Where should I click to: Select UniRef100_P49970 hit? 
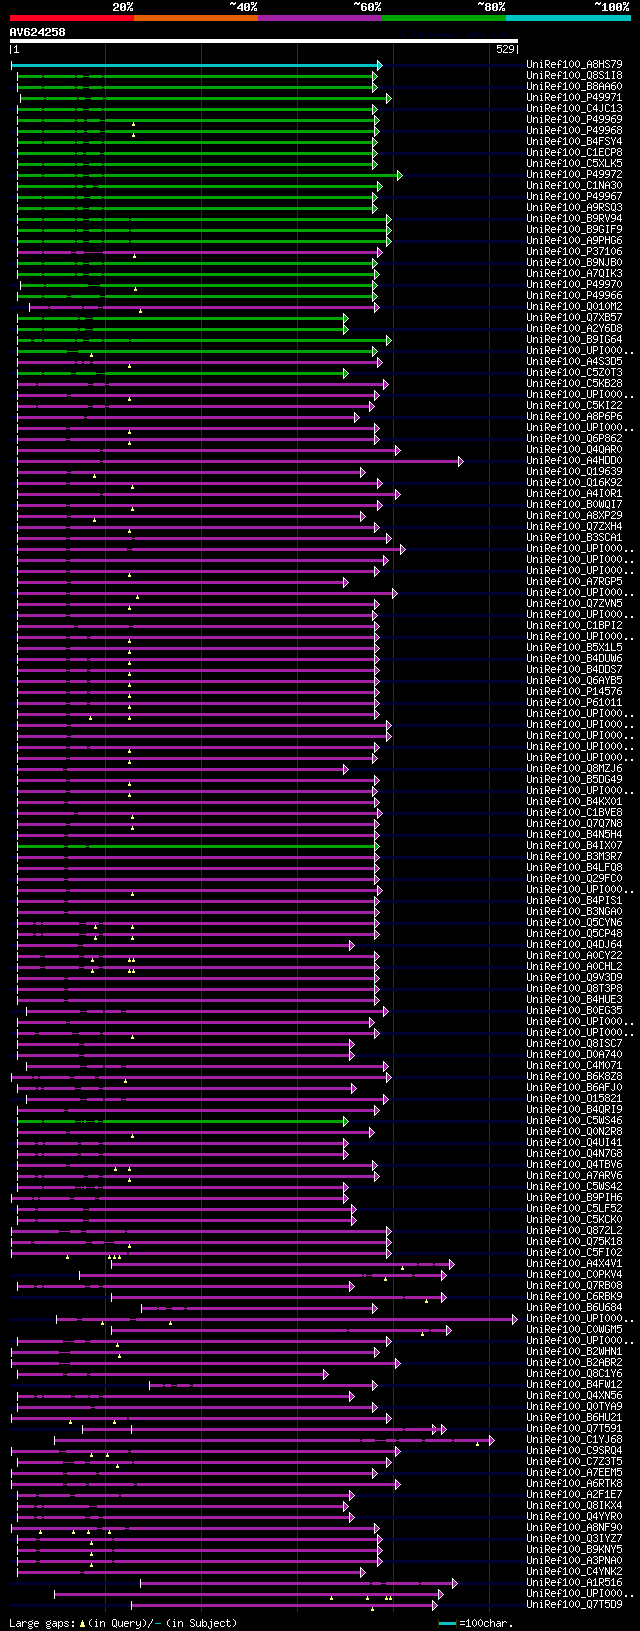click(x=574, y=285)
